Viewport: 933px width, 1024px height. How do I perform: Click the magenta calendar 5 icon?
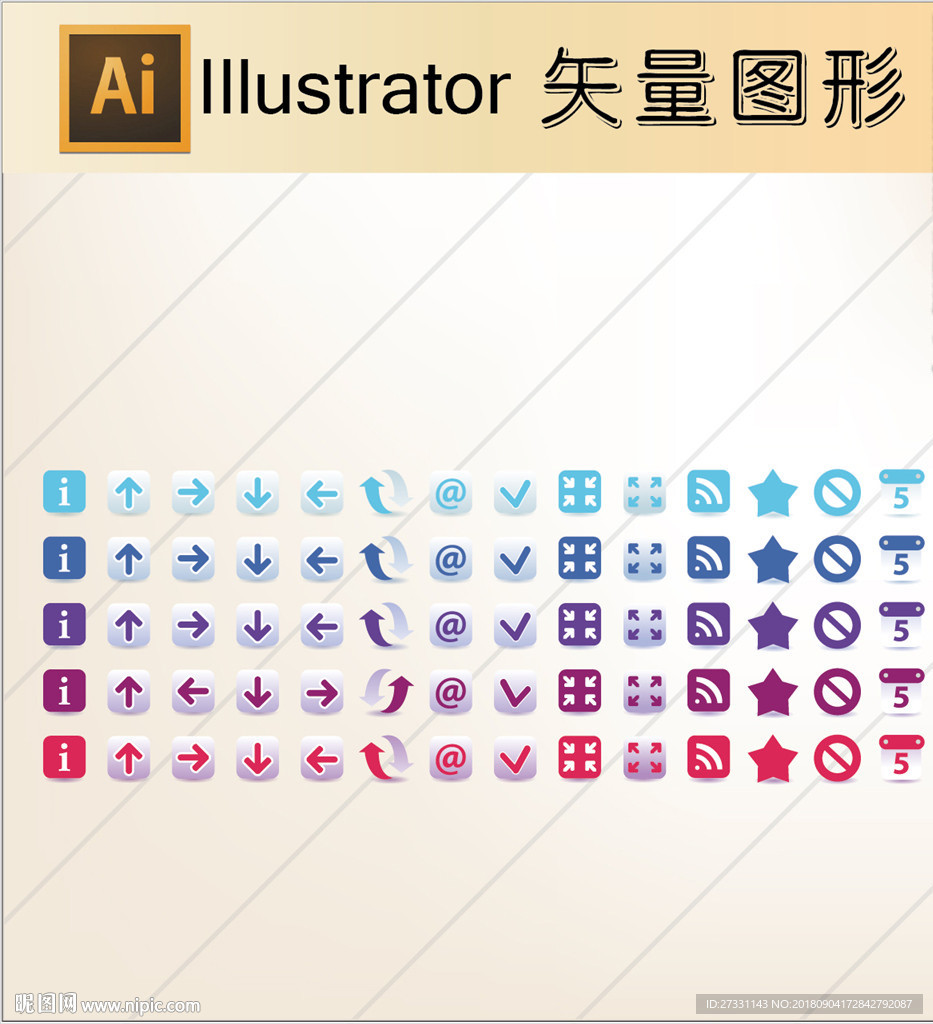click(x=902, y=692)
